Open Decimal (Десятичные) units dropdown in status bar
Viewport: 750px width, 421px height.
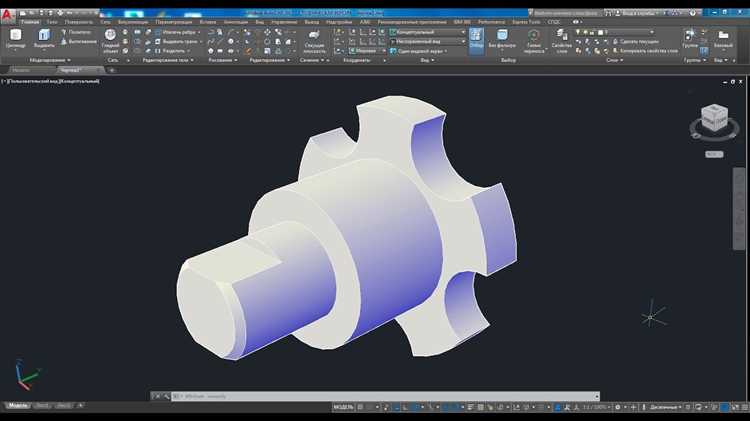click(665, 407)
